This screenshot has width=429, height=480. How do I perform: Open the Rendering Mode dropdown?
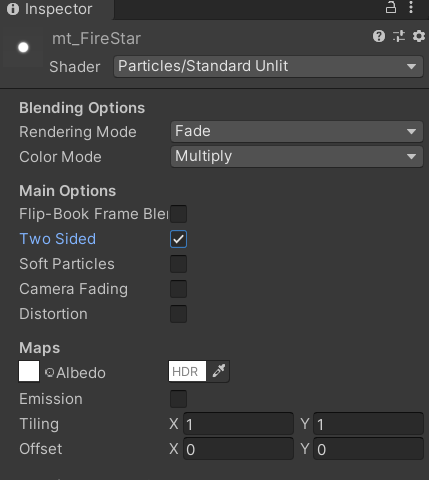297,132
